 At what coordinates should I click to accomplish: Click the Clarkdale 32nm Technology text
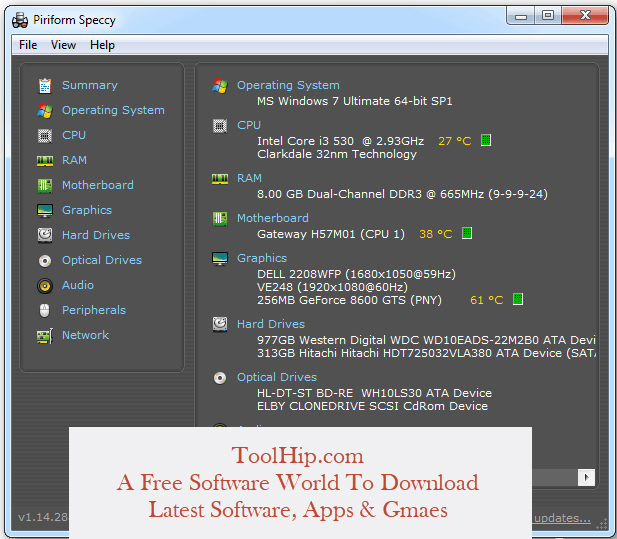point(337,154)
